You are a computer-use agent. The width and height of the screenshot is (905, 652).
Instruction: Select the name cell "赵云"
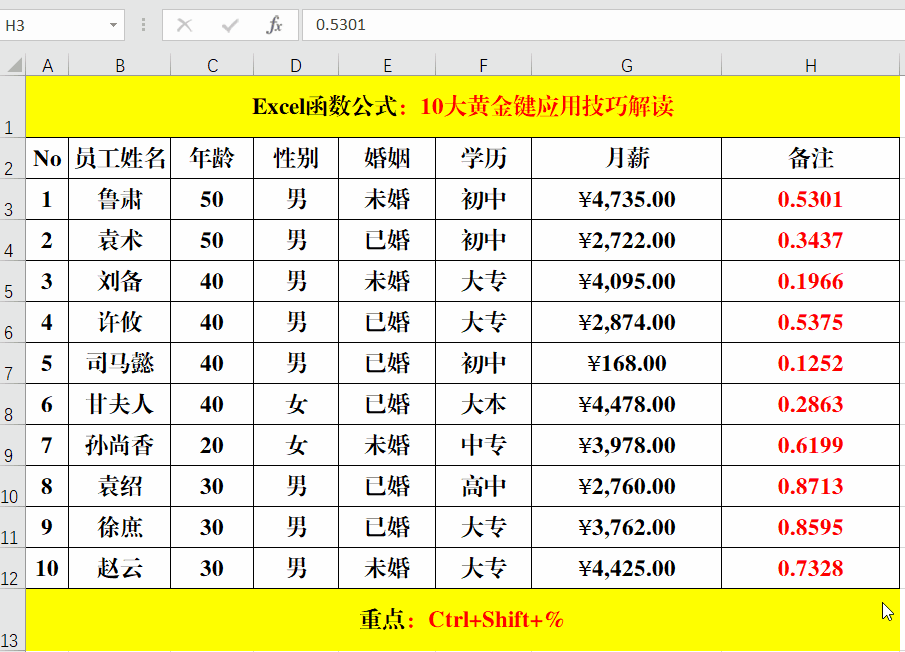pos(119,568)
